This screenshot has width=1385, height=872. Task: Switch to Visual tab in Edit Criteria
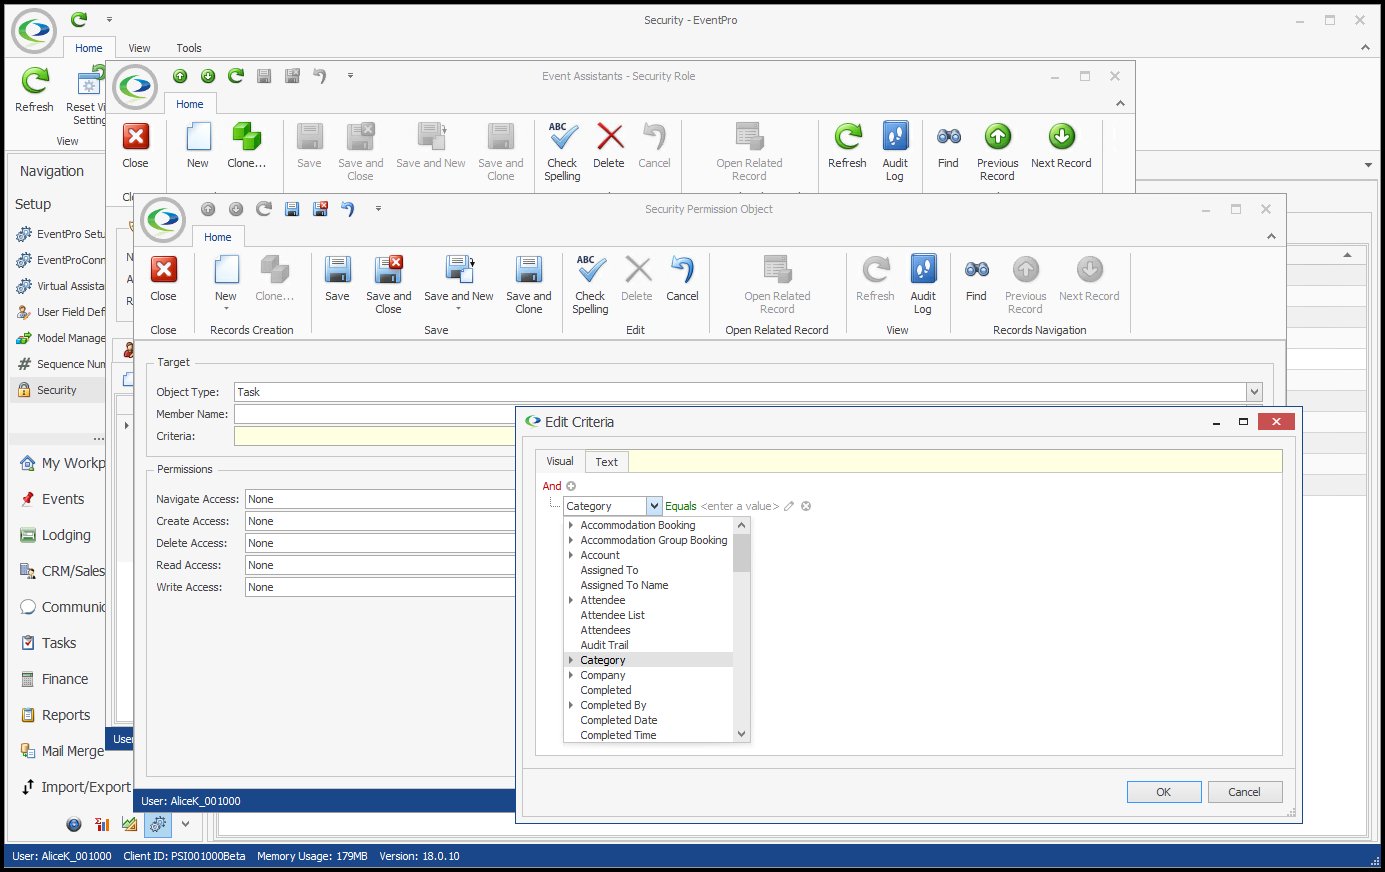point(560,461)
